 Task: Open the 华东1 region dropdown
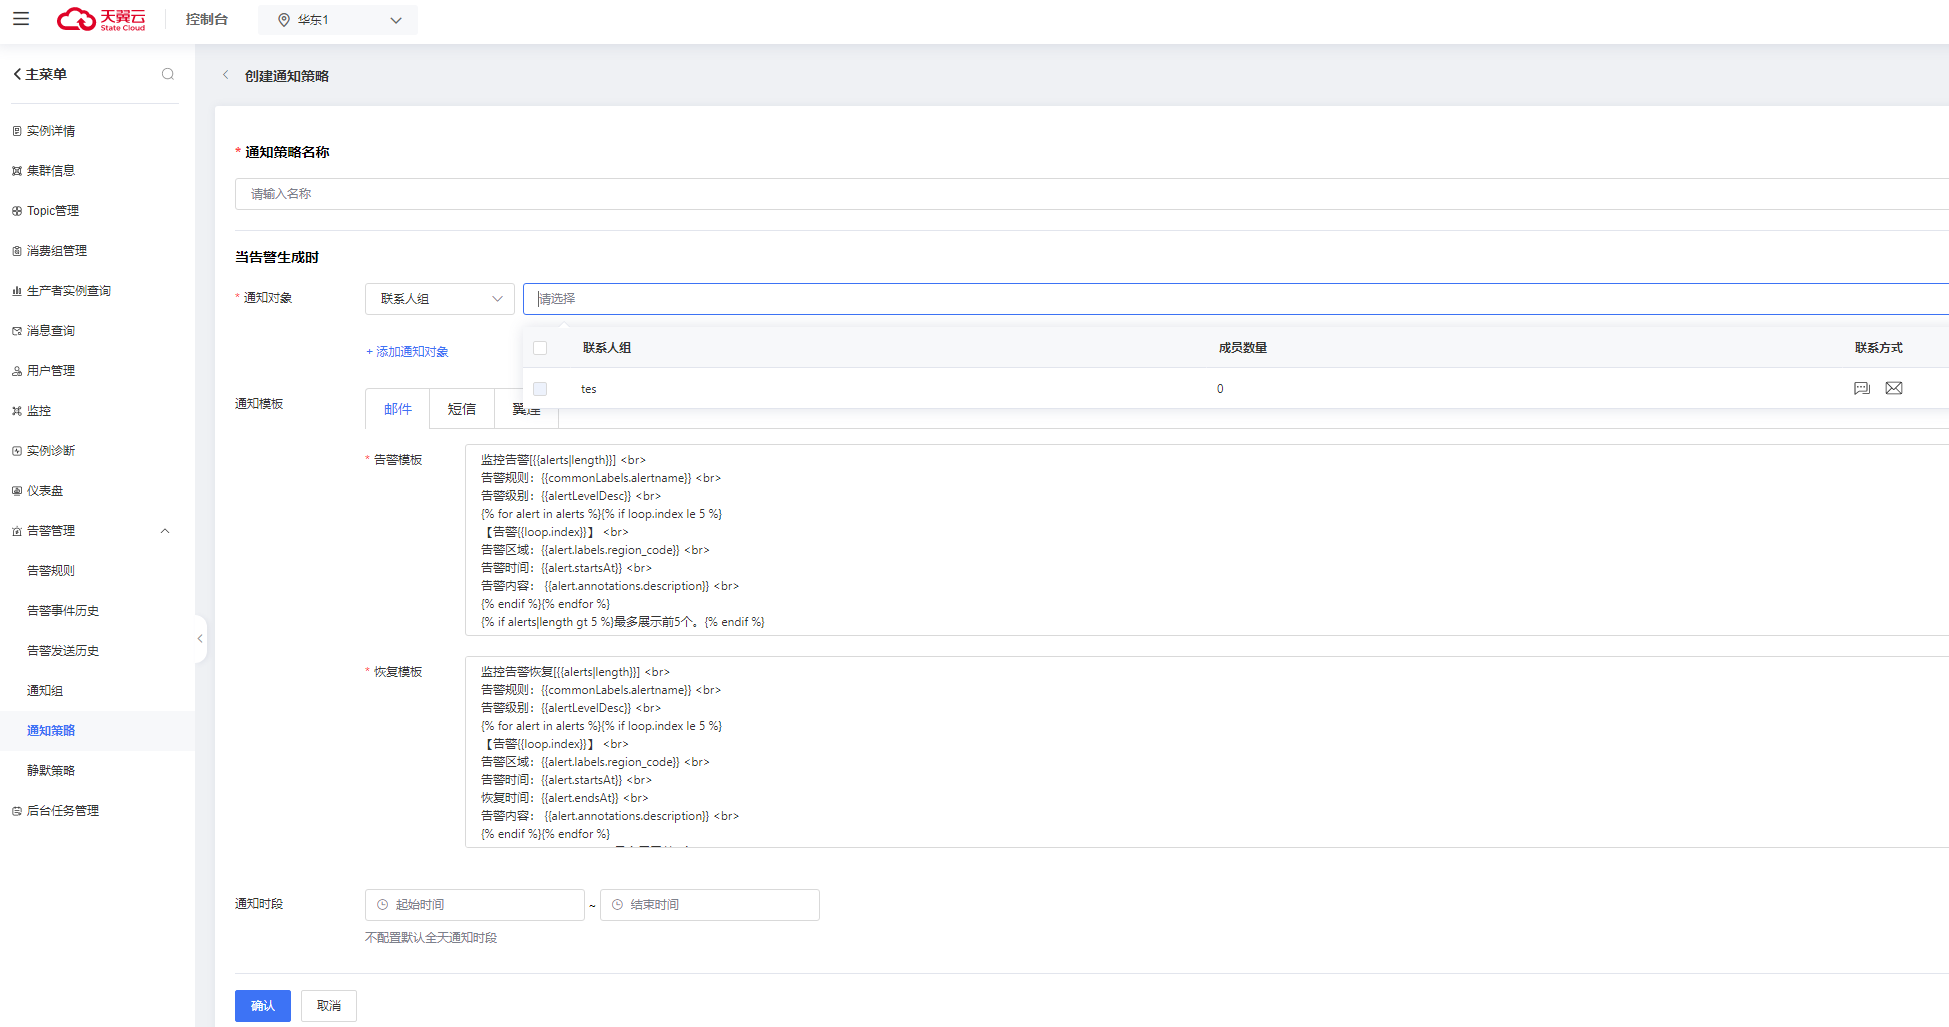338,20
